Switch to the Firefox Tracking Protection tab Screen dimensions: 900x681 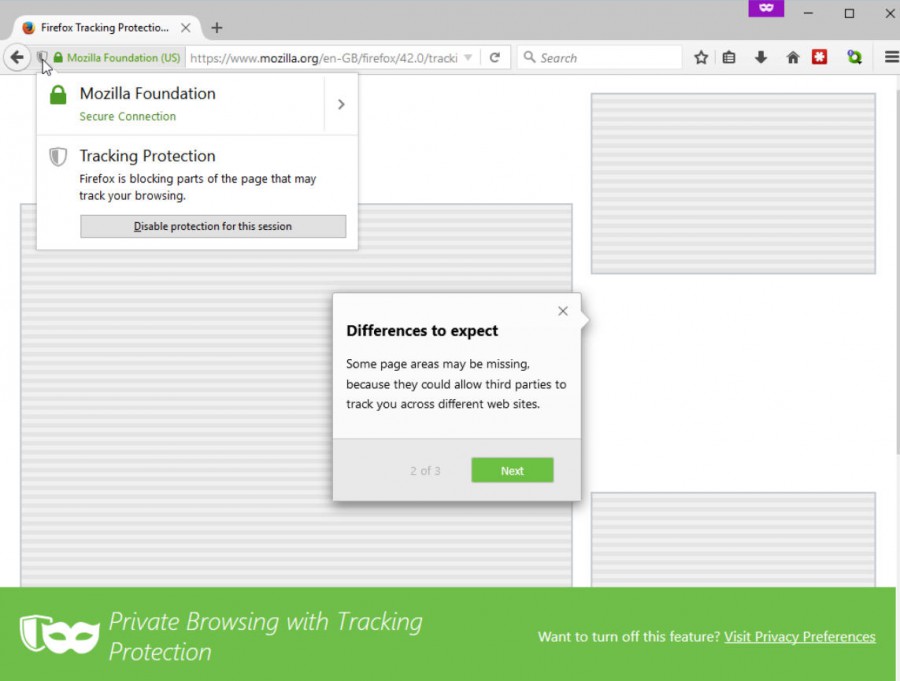click(100, 28)
